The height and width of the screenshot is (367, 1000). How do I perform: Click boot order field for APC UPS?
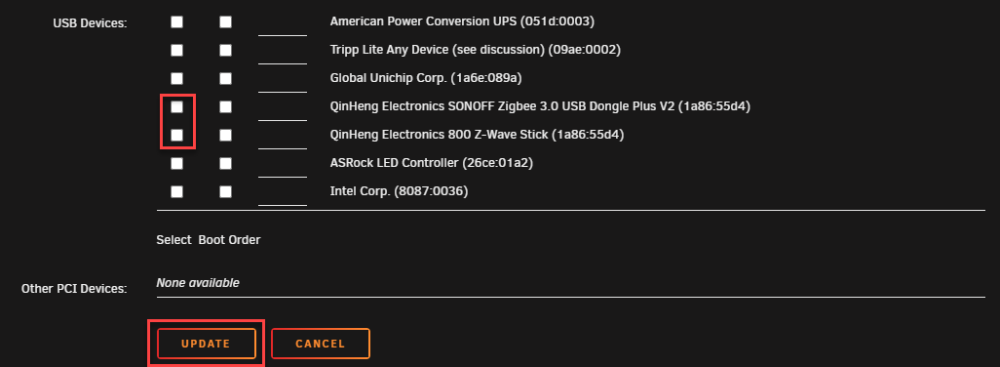[283, 24]
